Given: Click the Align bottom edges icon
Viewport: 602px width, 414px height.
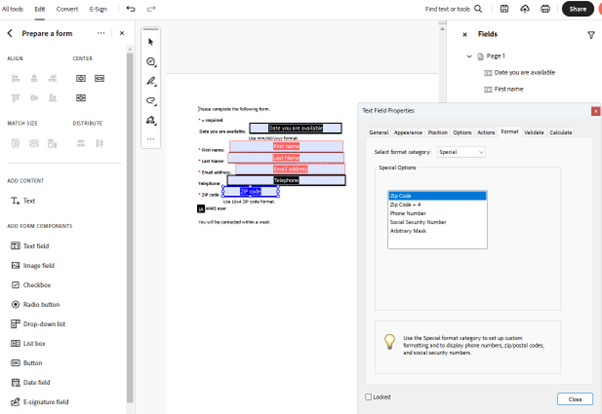Looking at the screenshot, I should pyautogui.click(x=53, y=98).
